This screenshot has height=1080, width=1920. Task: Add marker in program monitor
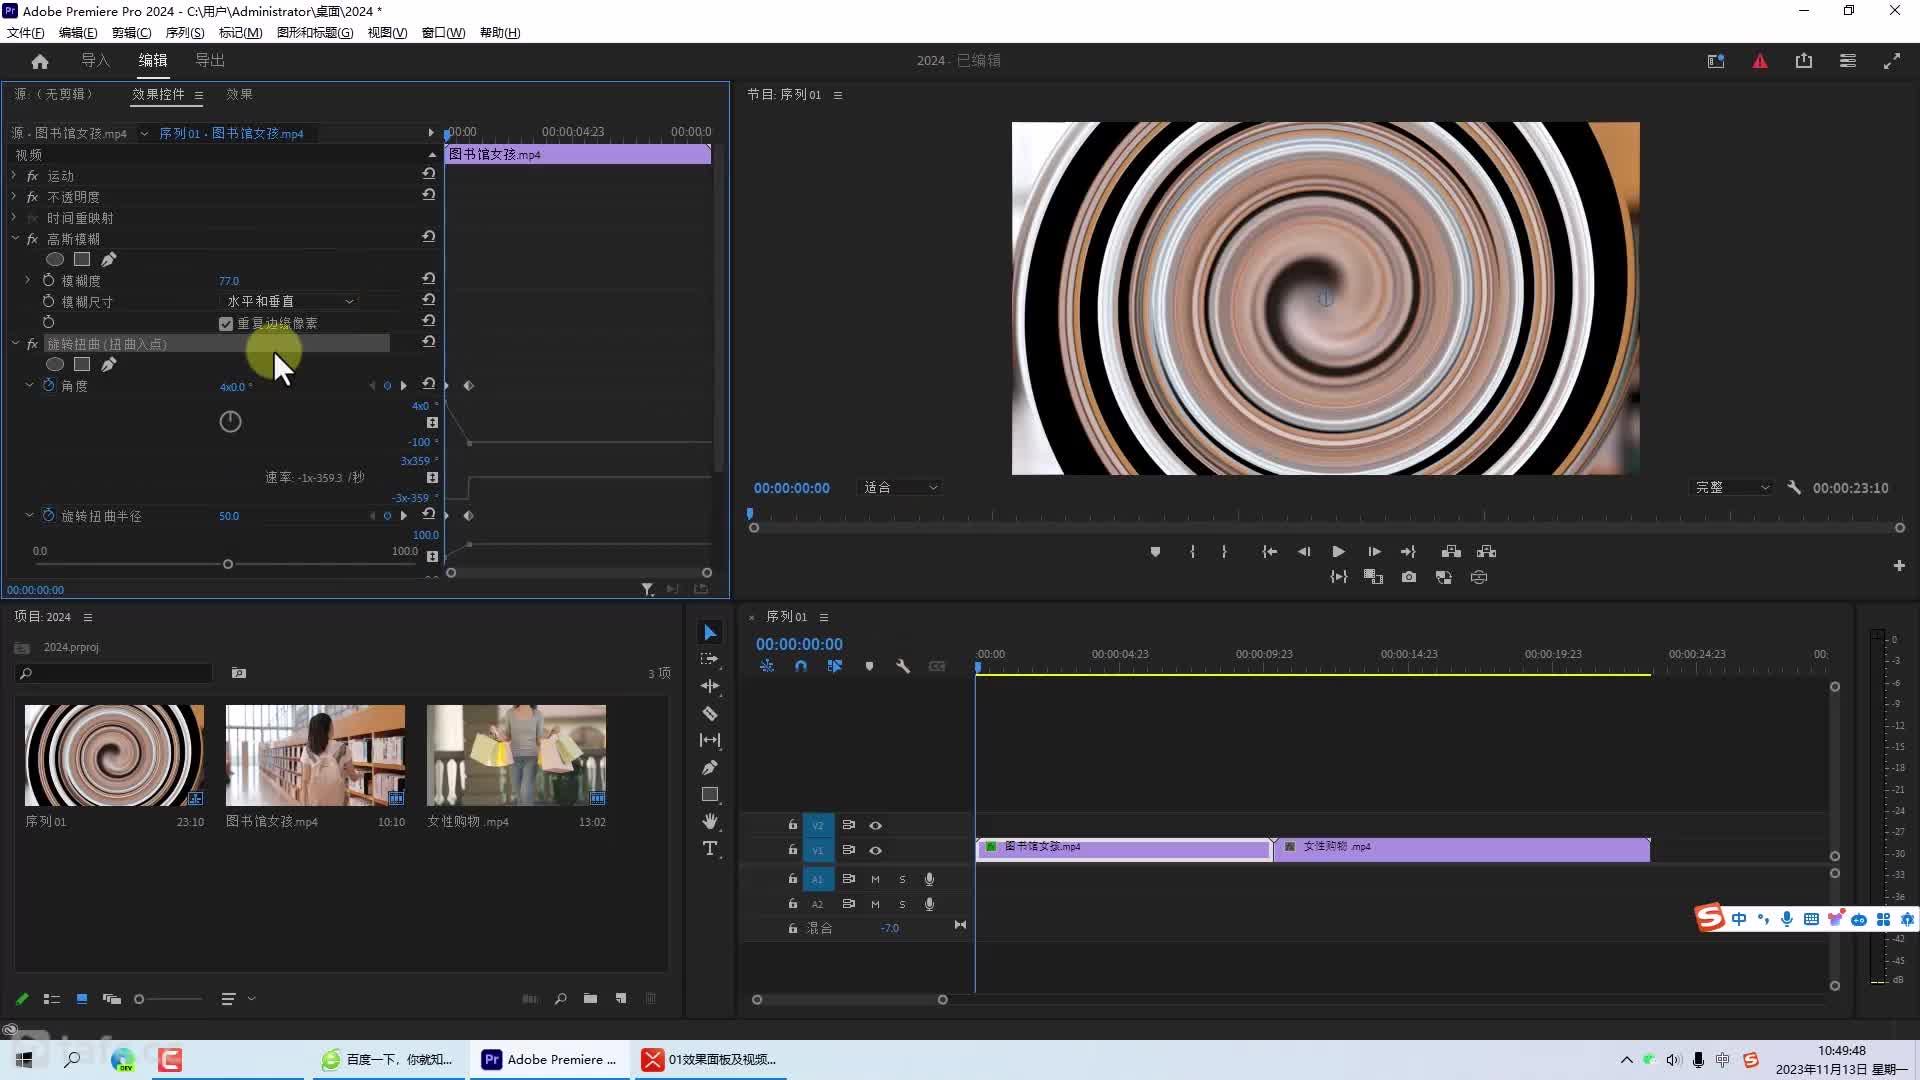(x=1155, y=552)
